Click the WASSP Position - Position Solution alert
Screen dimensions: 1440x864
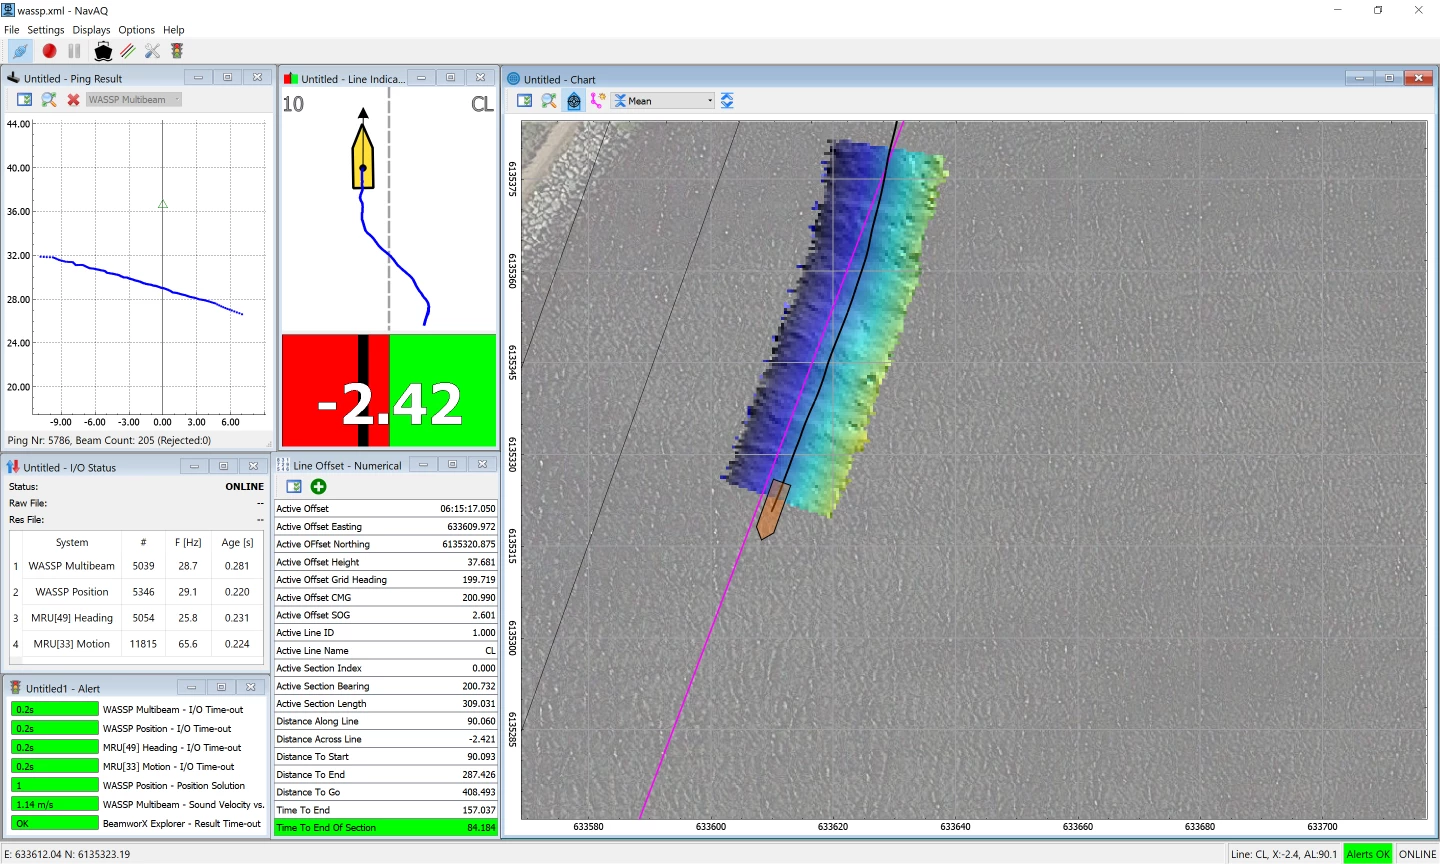174,785
